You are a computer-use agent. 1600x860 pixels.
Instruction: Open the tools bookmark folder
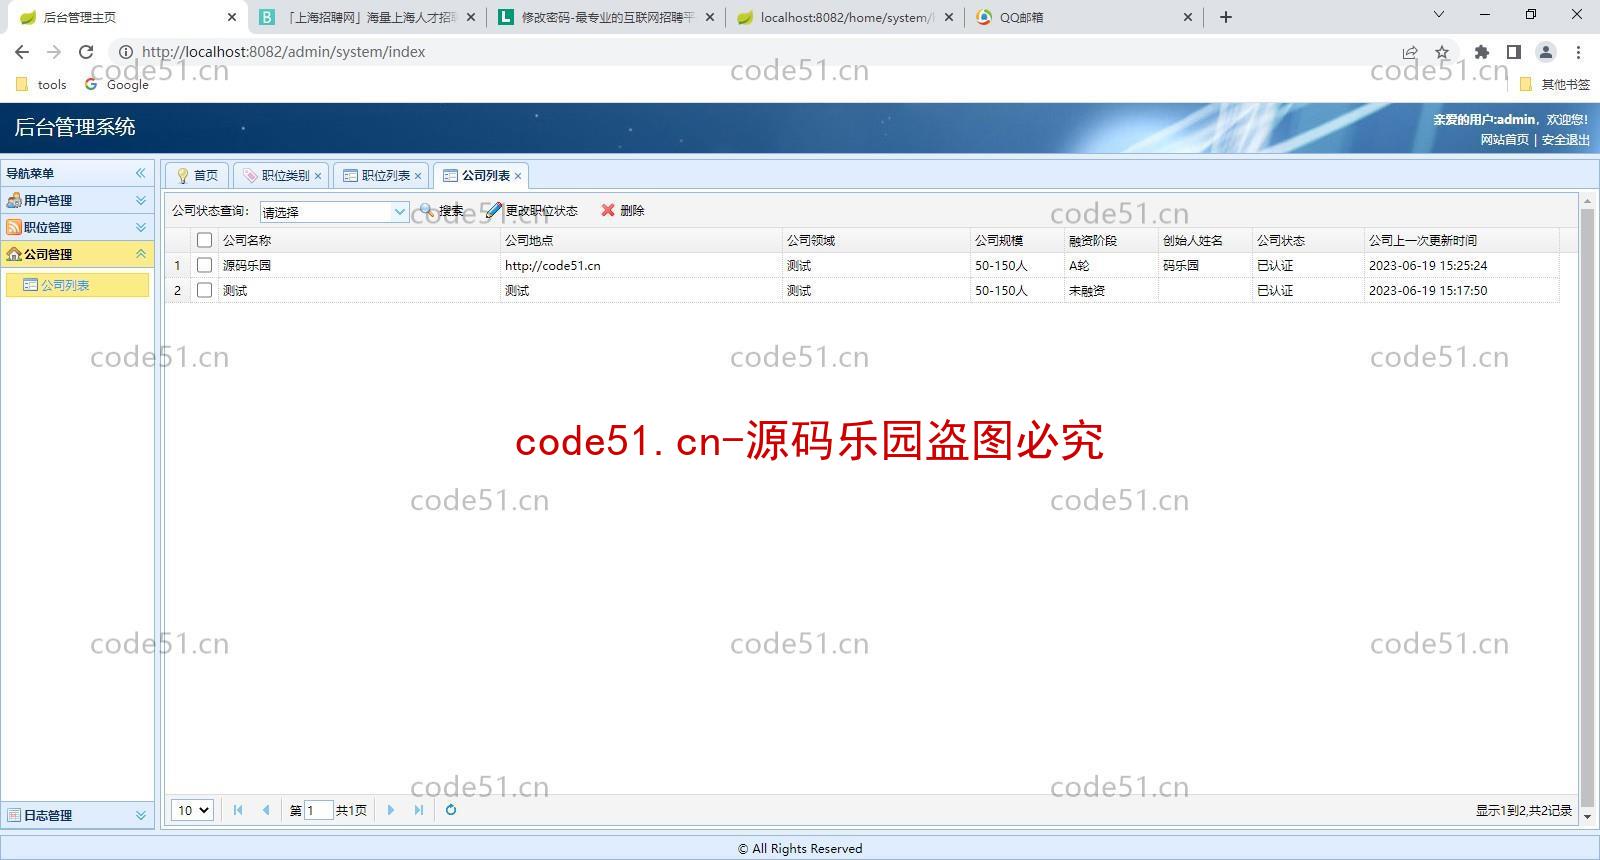pos(41,85)
